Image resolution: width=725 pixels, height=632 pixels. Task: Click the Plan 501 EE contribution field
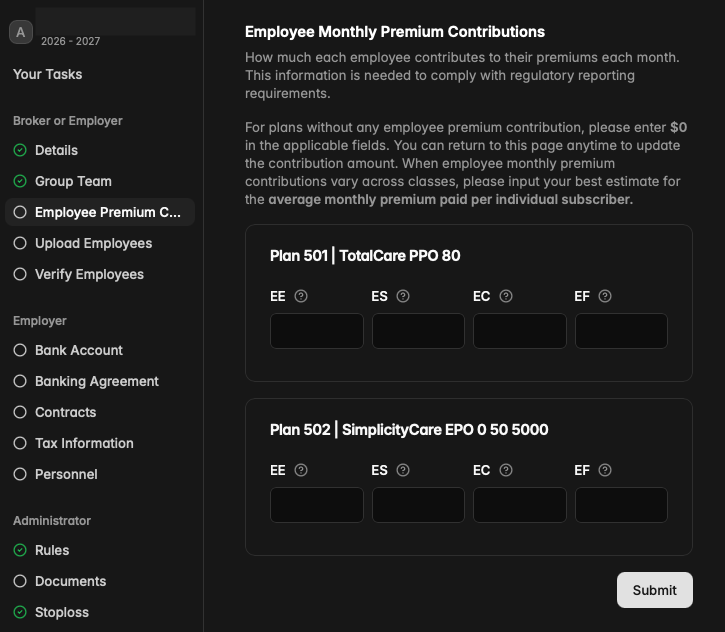tap(317, 331)
